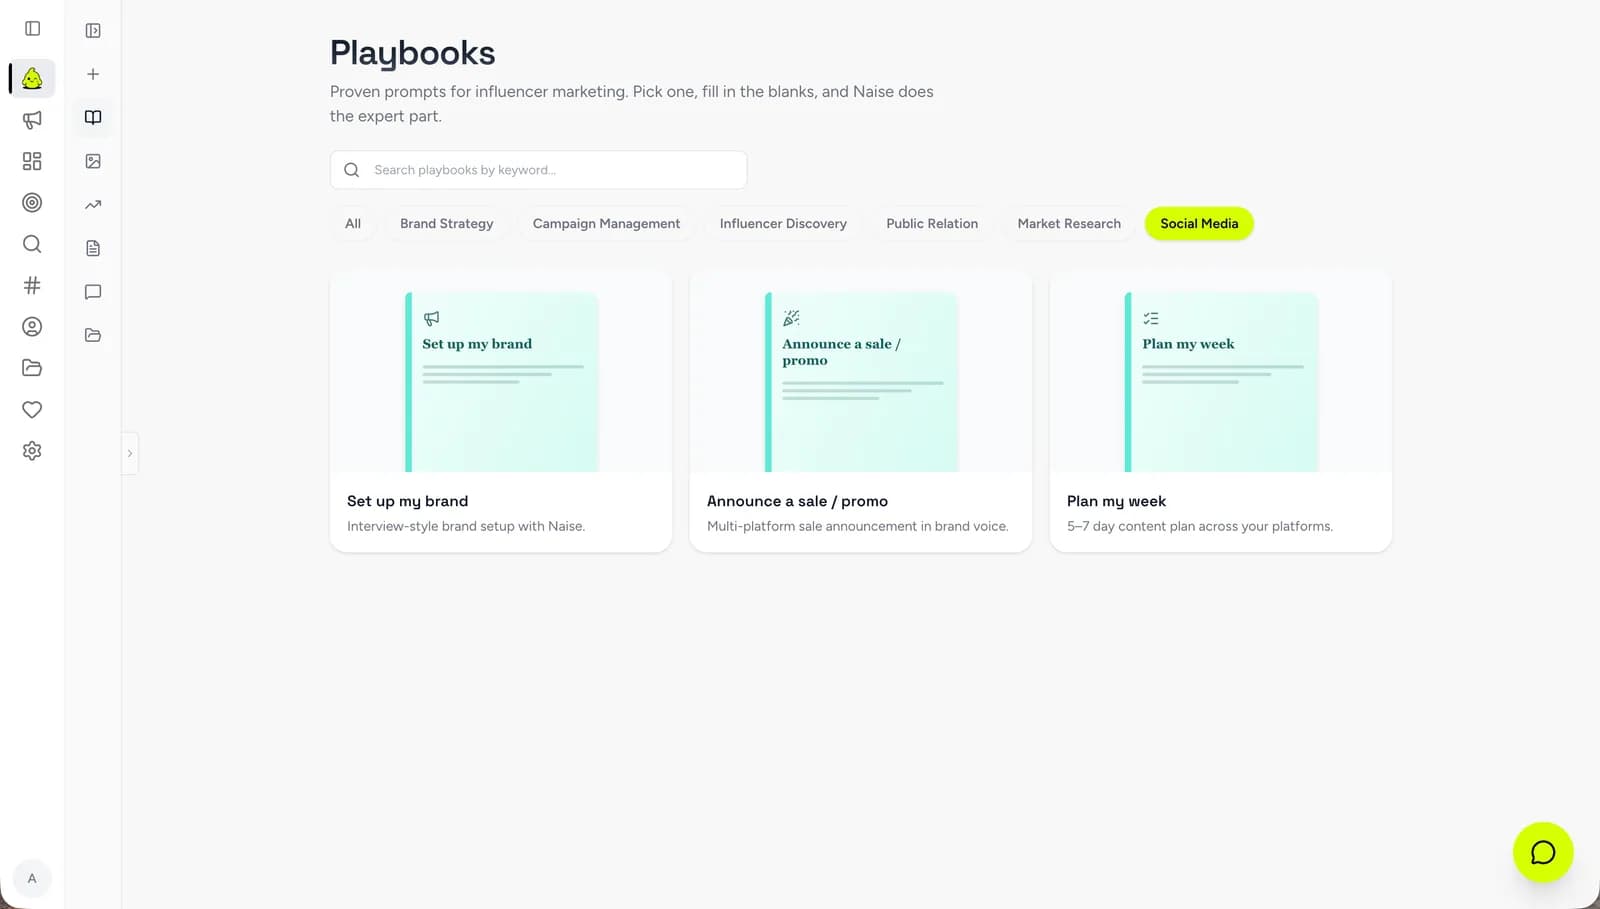Open the trending analytics arrow icon

tap(93, 204)
